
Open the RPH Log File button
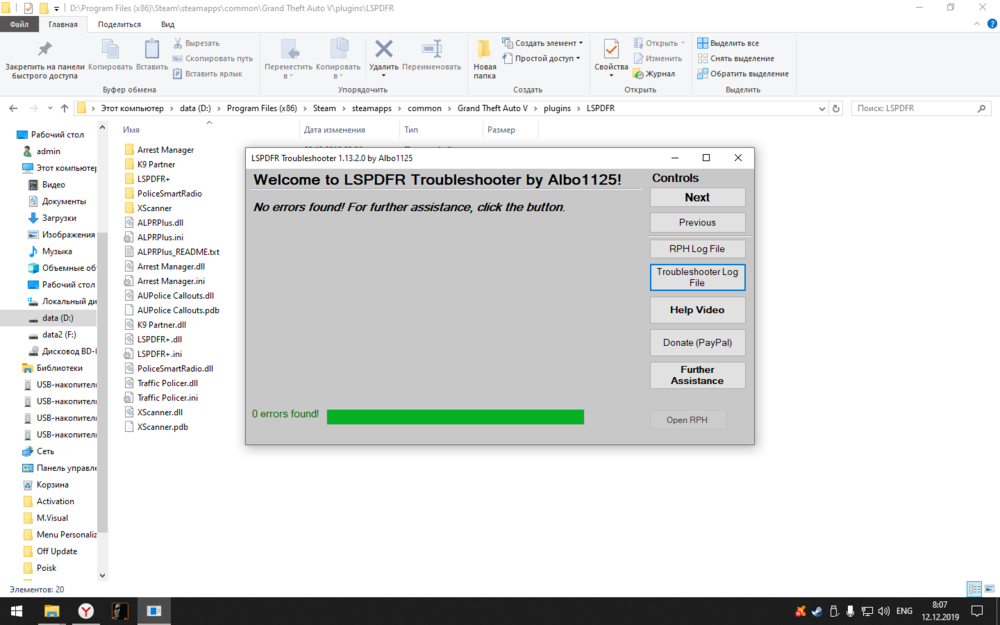point(697,249)
